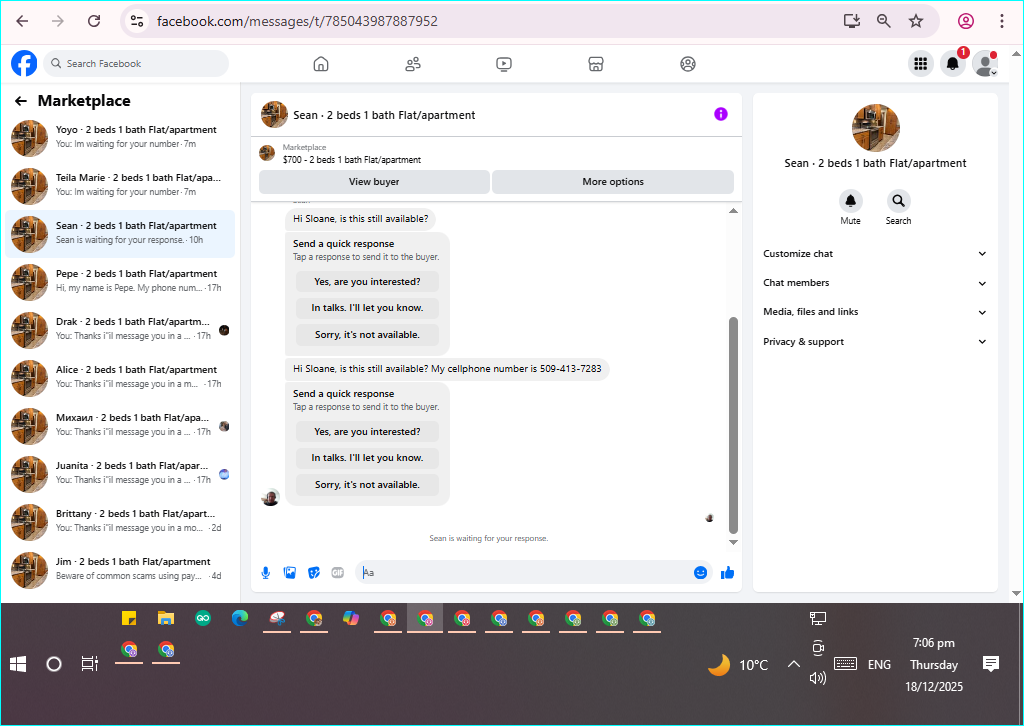Open the Groups icon in top navigation

click(x=688, y=64)
